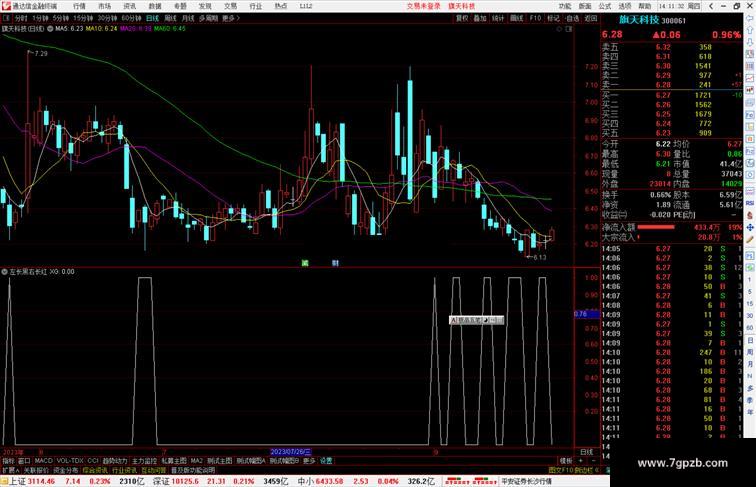
Task: Expand the 扩展 panel toggle
Action: coord(10,470)
